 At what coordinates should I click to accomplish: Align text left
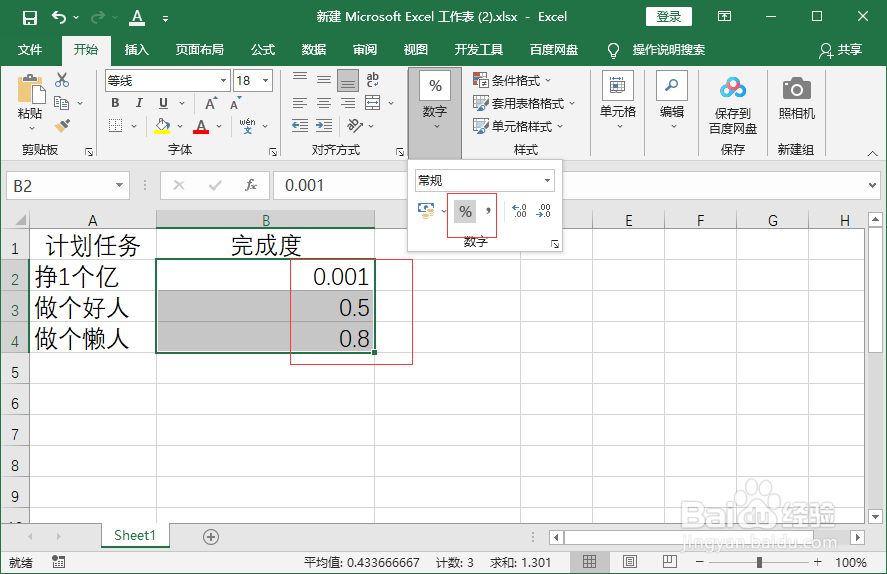click(x=300, y=103)
